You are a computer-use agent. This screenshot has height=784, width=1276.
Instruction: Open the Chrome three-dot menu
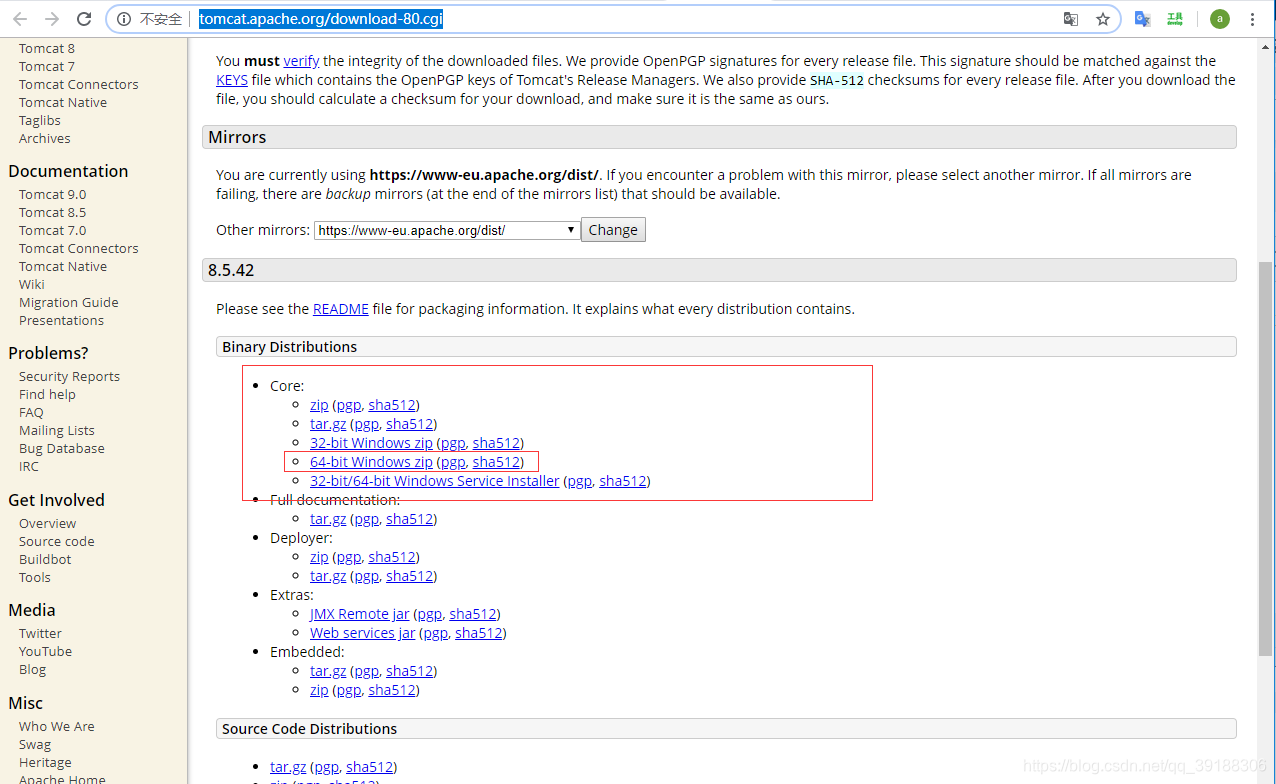[1252, 19]
